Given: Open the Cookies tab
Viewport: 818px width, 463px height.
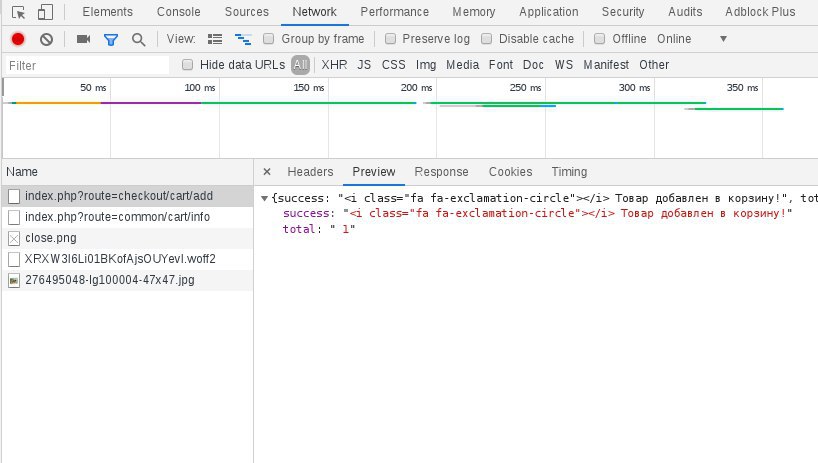Looking at the screenshot, I should click(x=510, y=172).
